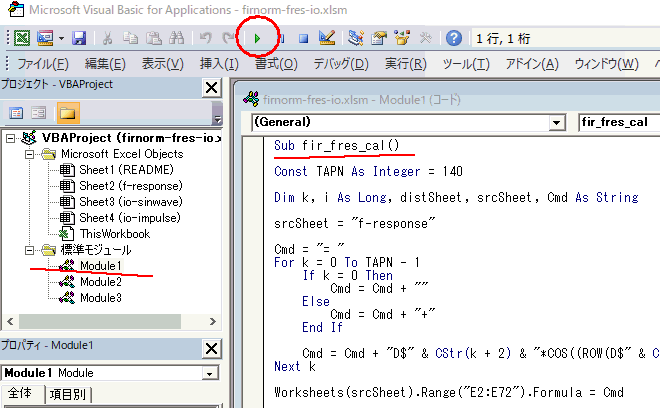The height and width of the screenshot is (408, 660).
Task: Select Sheet1 (README) in the tree
Action: pos(126,170)
